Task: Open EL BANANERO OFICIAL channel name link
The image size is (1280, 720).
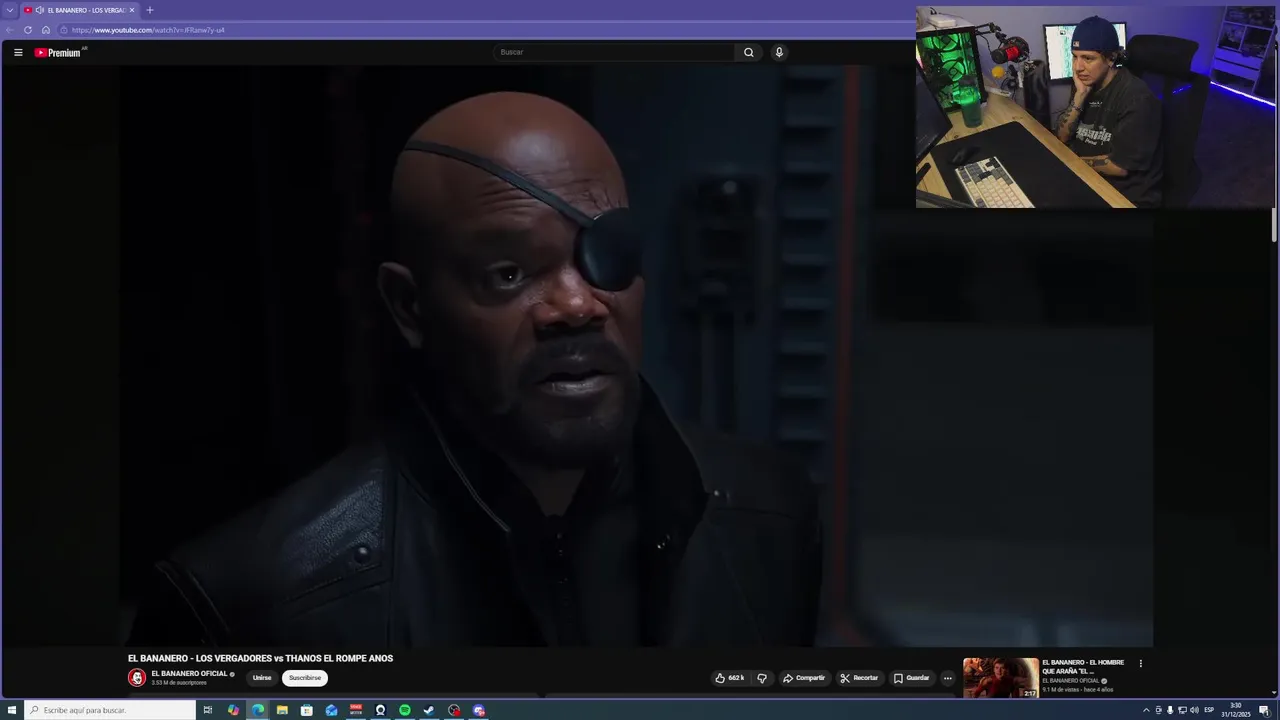Action: pyautogui.click(x=189, y=674)
